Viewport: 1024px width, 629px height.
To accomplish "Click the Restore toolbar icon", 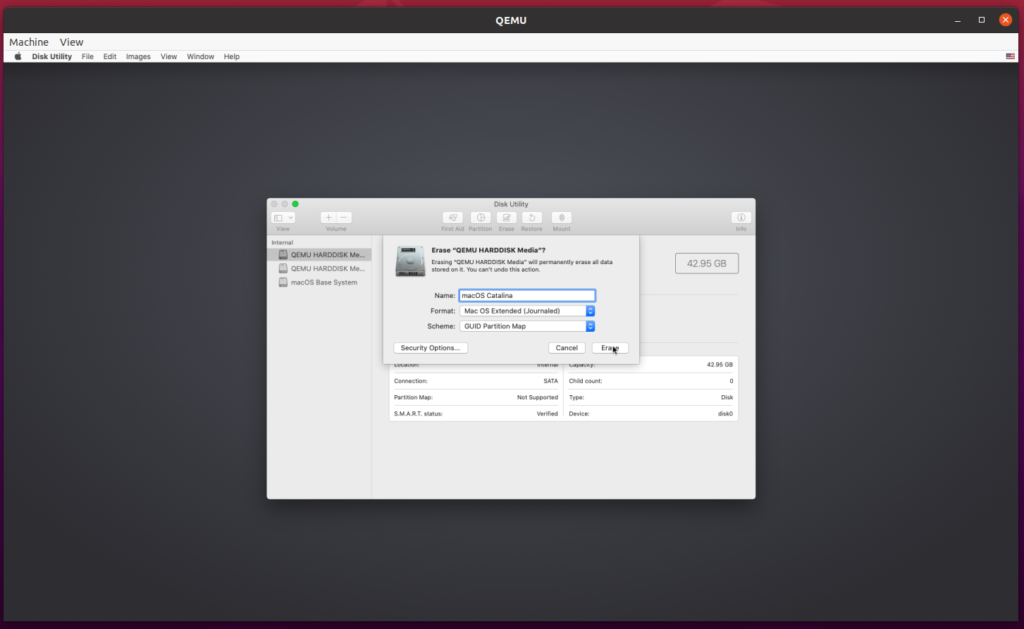I will point(531,218).
